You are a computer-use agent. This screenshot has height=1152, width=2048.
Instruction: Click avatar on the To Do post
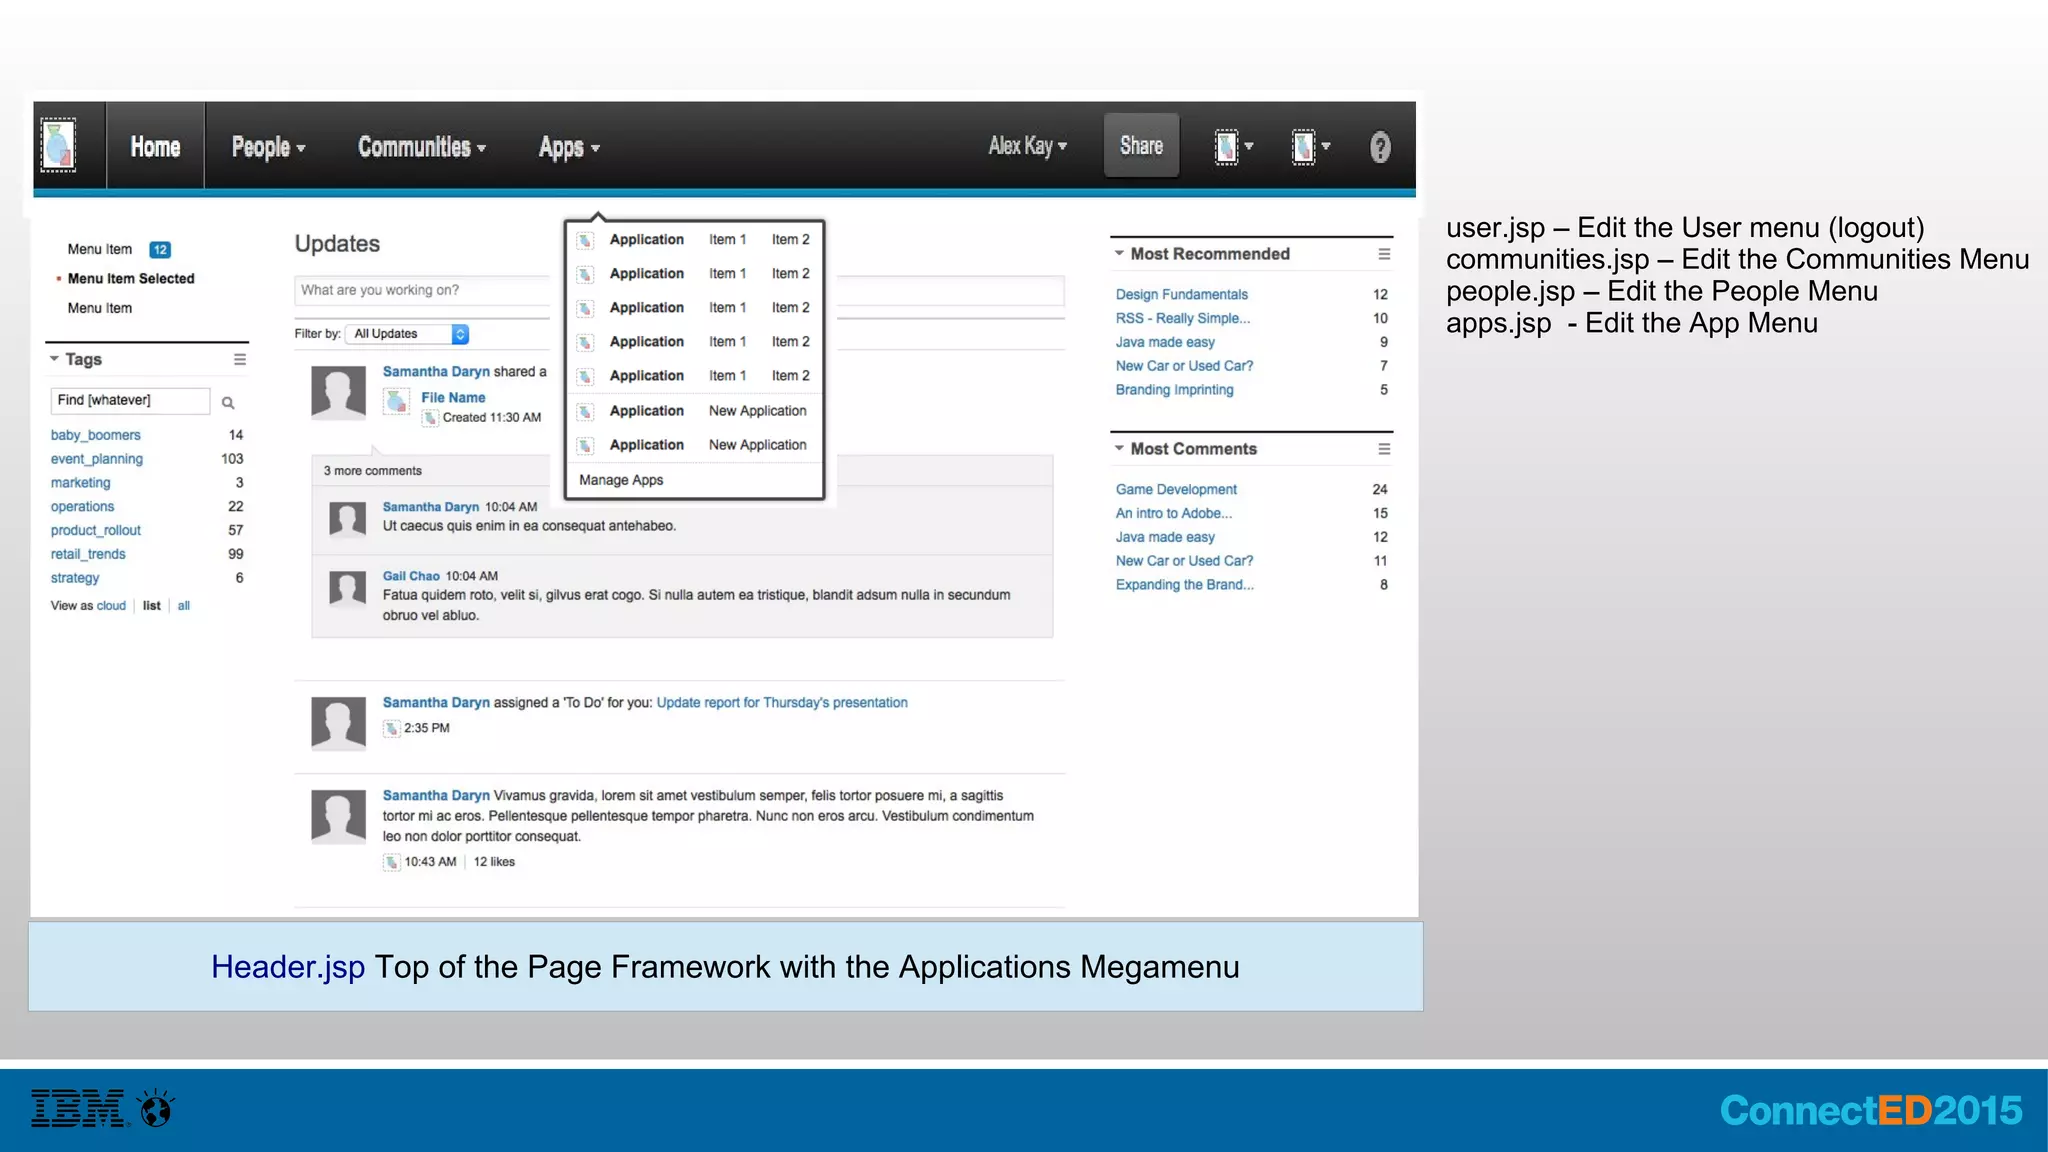(338, 724)
